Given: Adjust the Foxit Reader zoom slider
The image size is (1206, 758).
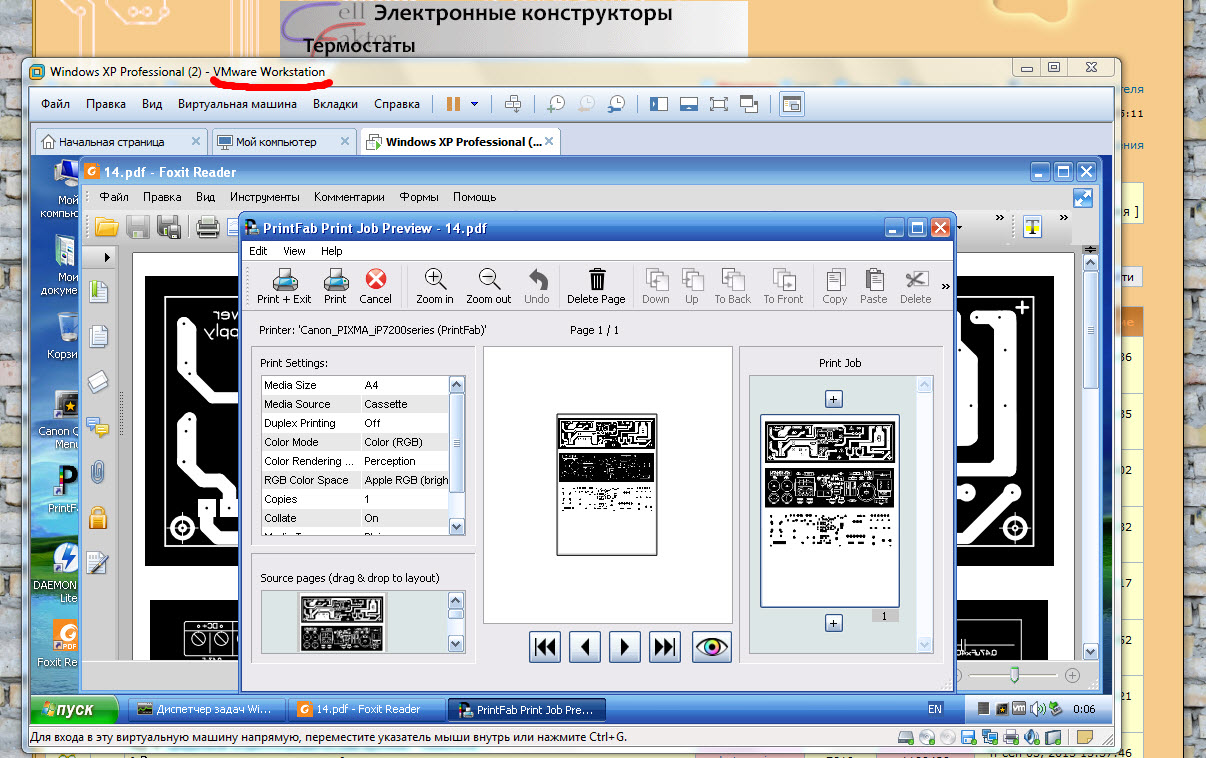Looking at the screenshot, I should [1014, 676].
